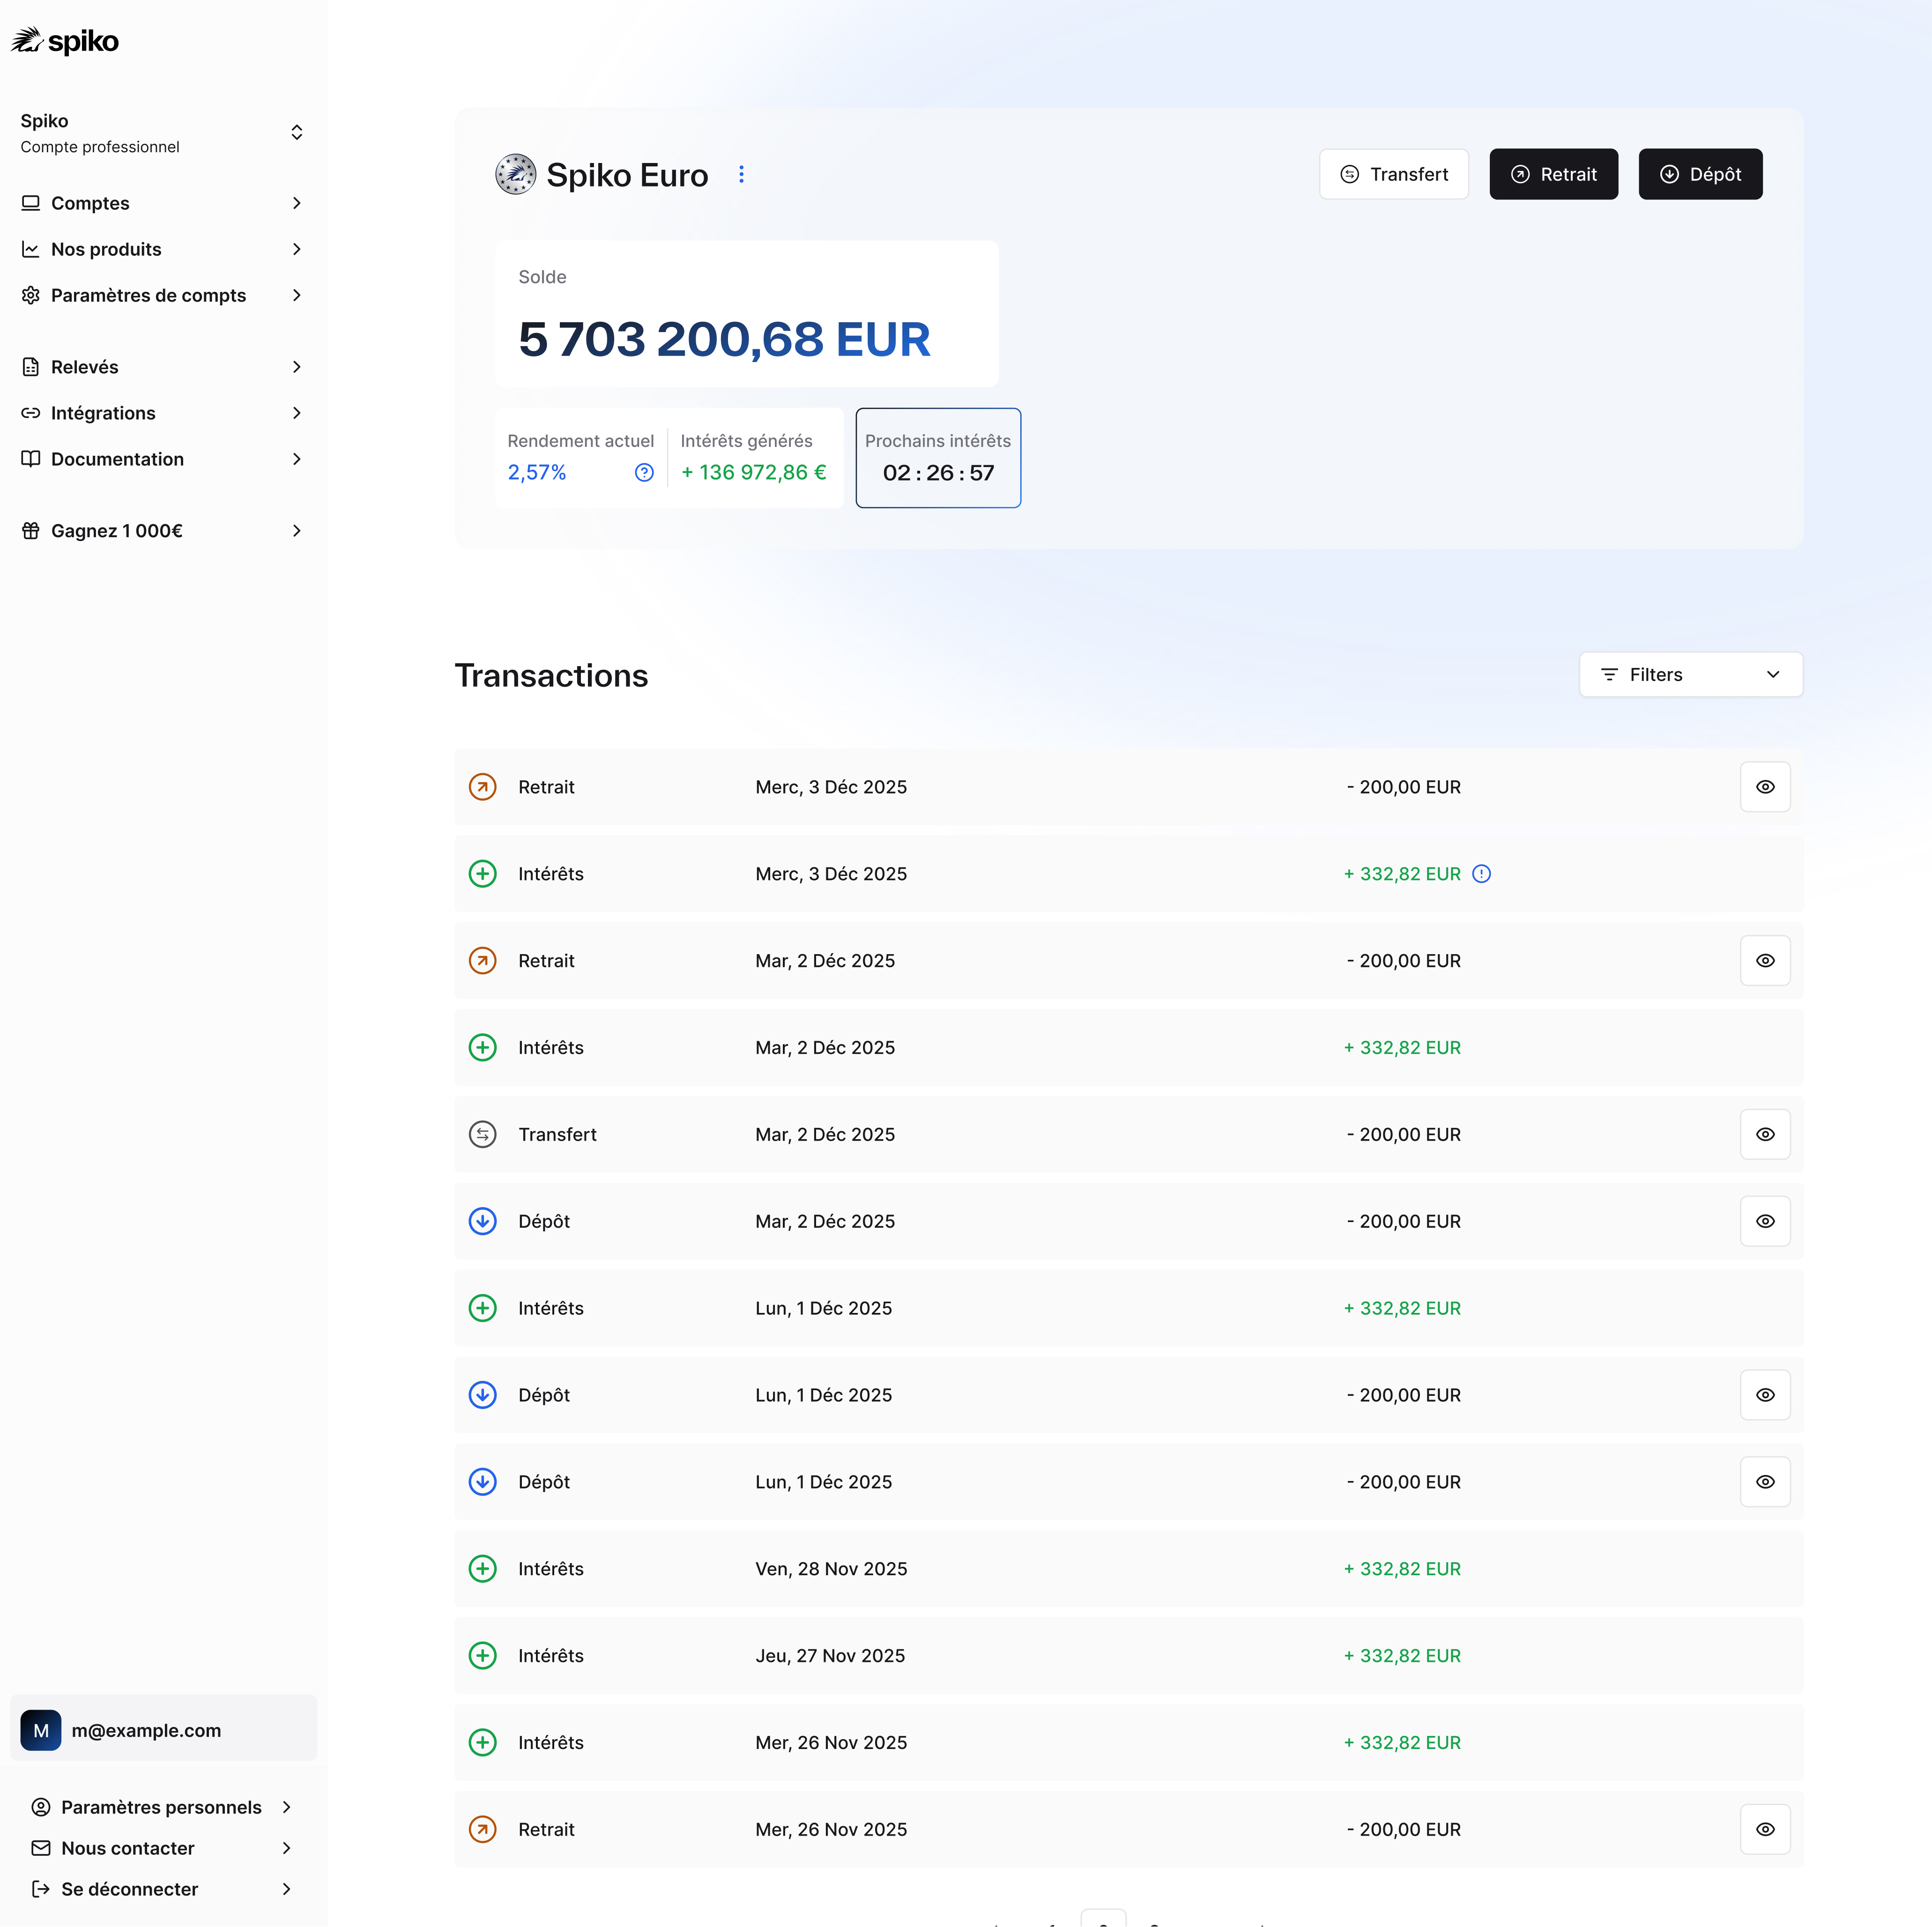Expand the Paramètres de compts chevron
This screenshot has height=1927, width=1932.
[x=297, y=295]
